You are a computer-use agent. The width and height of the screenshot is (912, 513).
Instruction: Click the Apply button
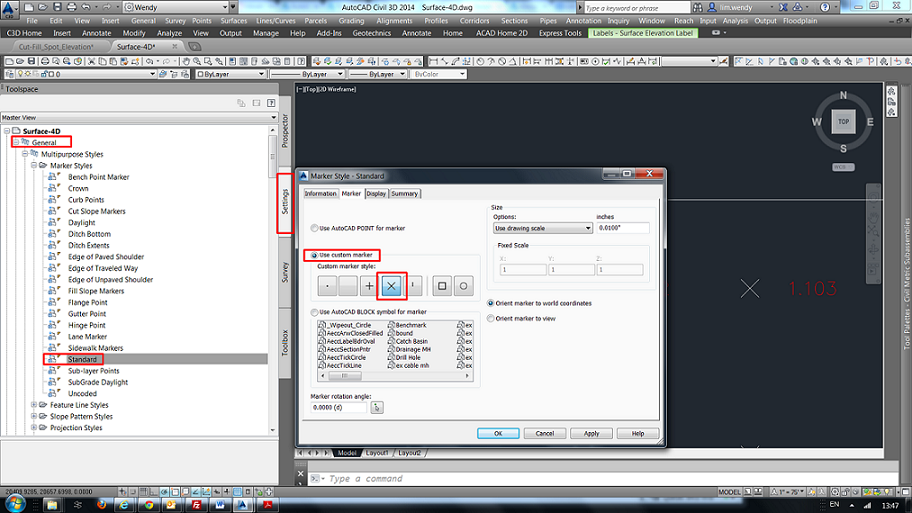(592, 433)
